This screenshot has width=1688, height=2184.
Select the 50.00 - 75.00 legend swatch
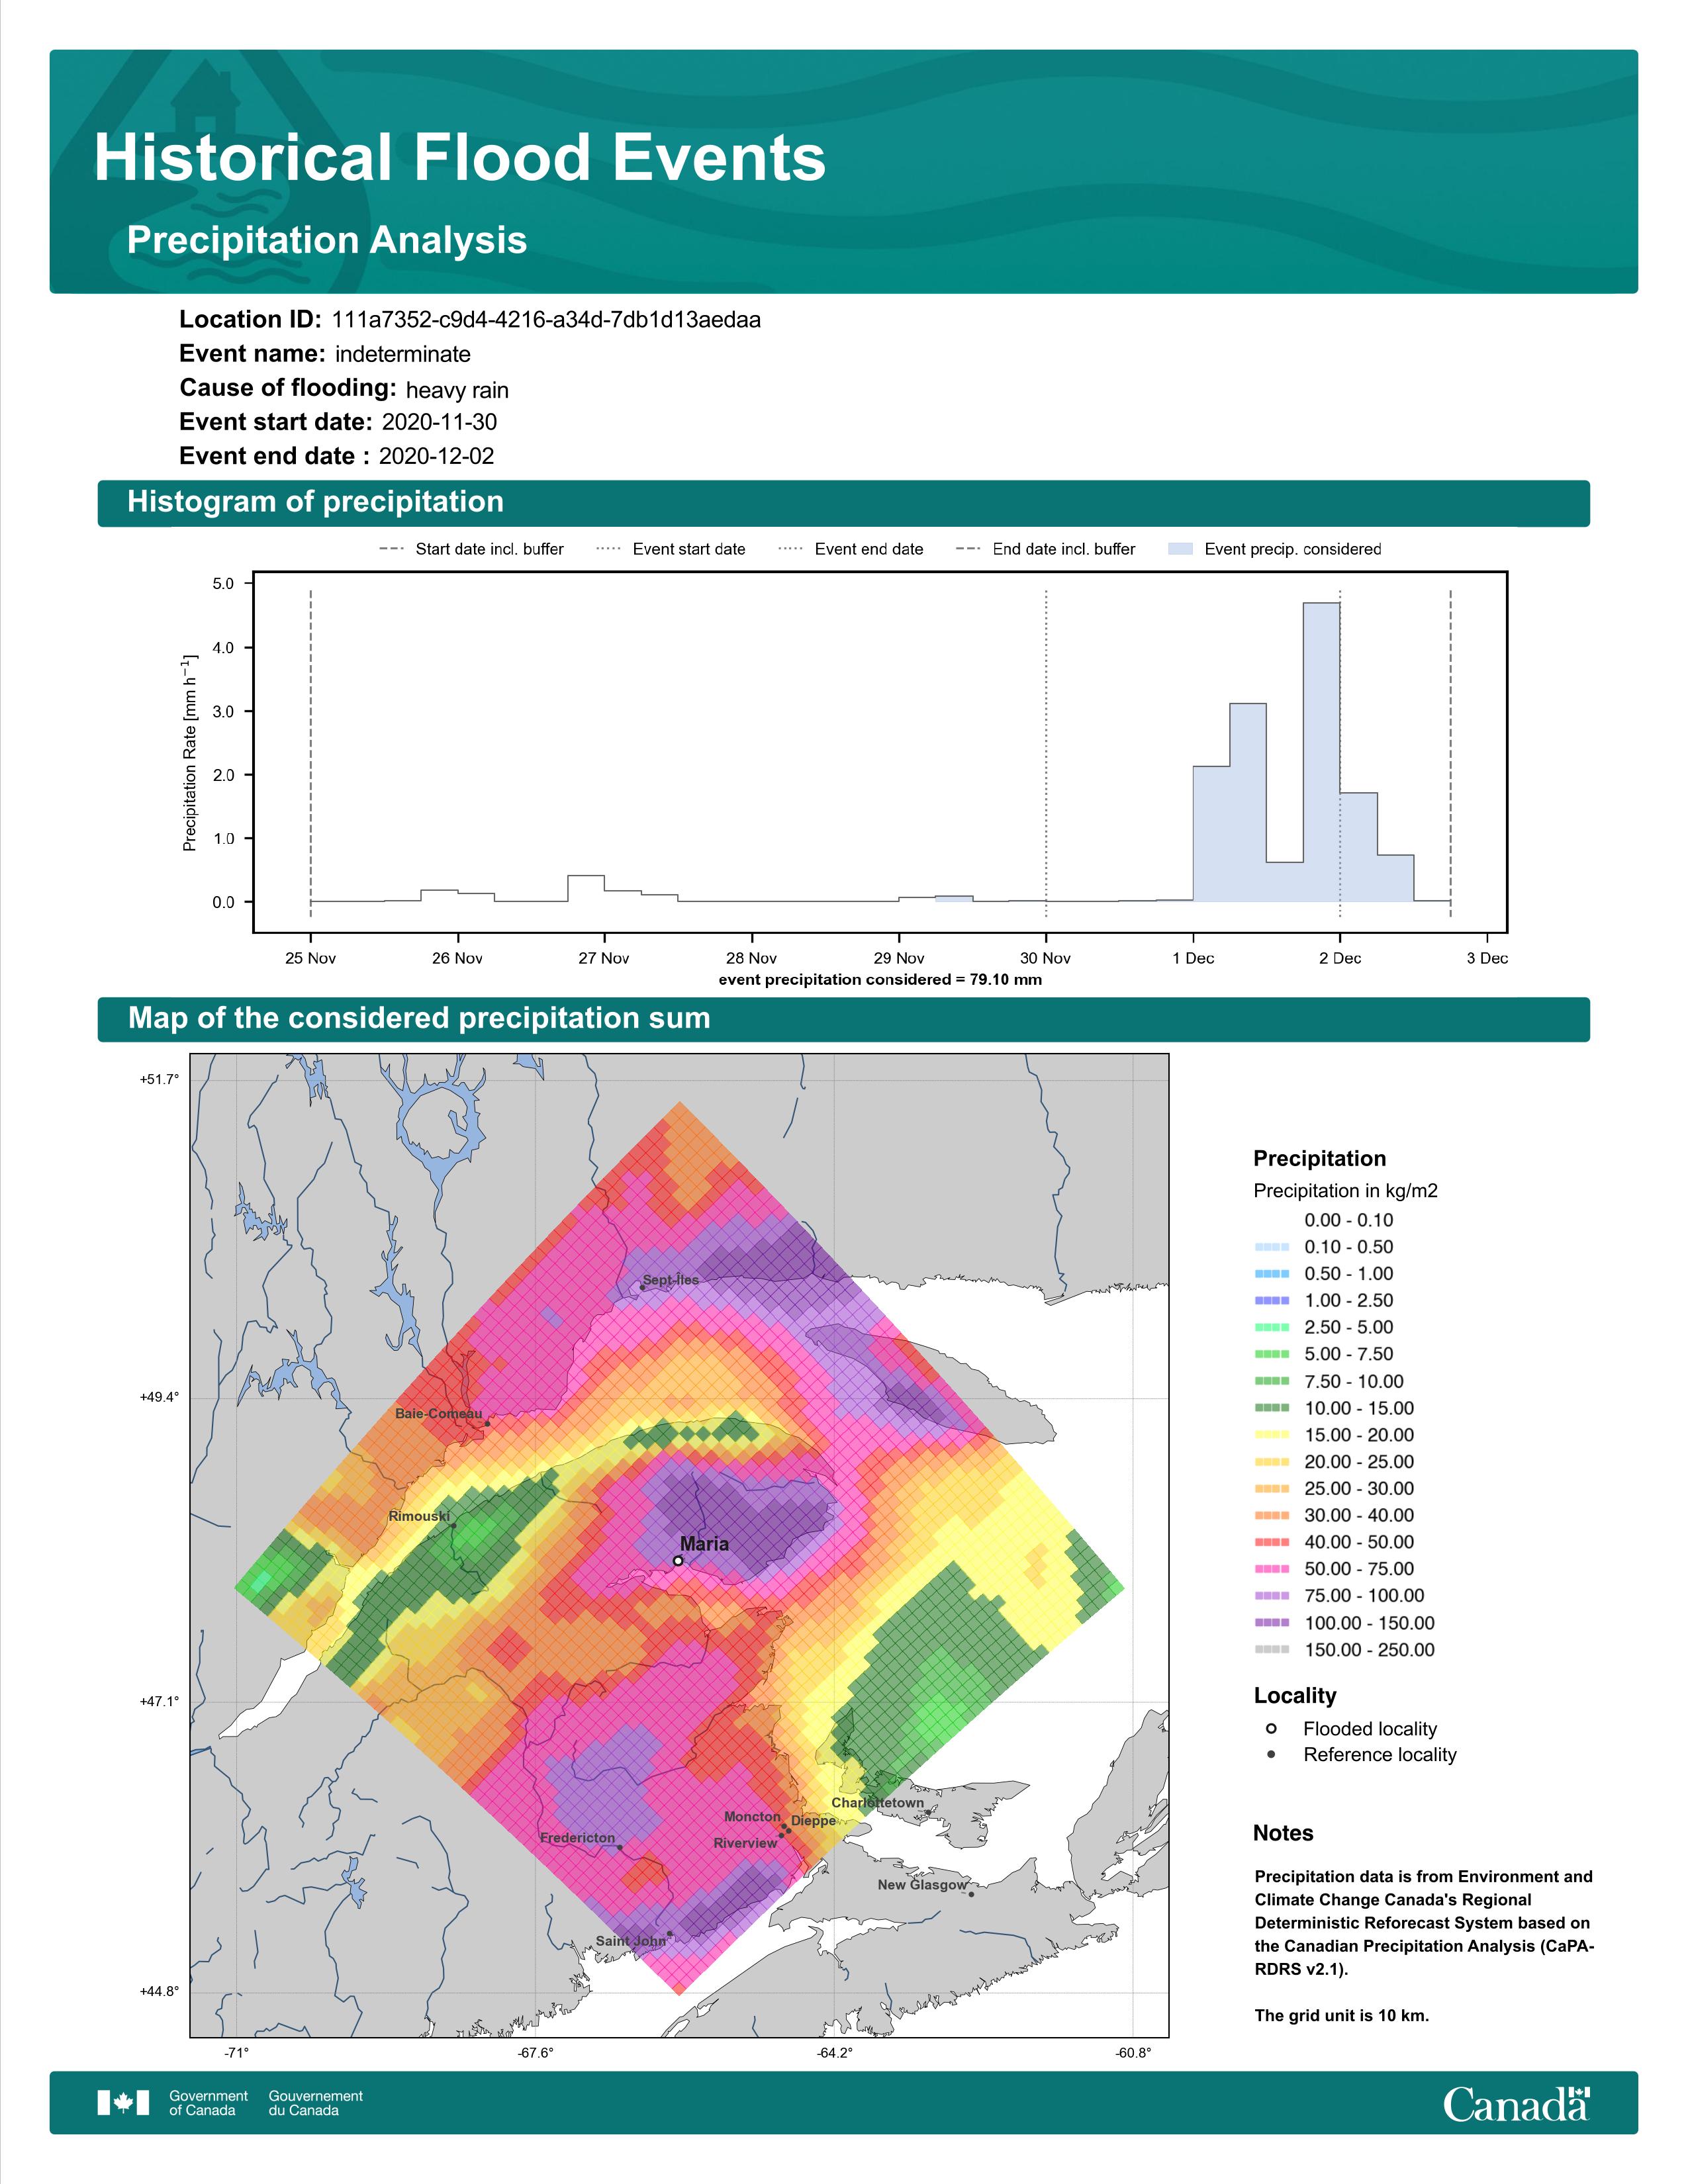[x=1271, y=1569]
